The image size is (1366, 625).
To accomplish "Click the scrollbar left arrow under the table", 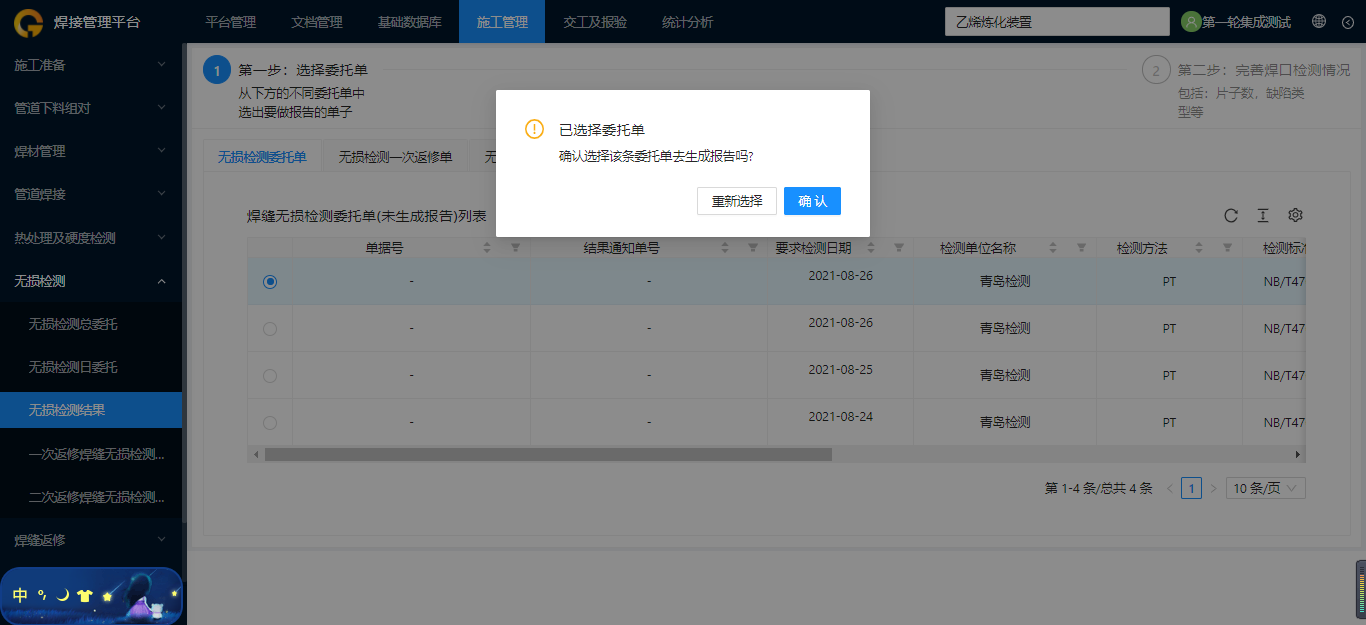I will click(x=256, y=454).
